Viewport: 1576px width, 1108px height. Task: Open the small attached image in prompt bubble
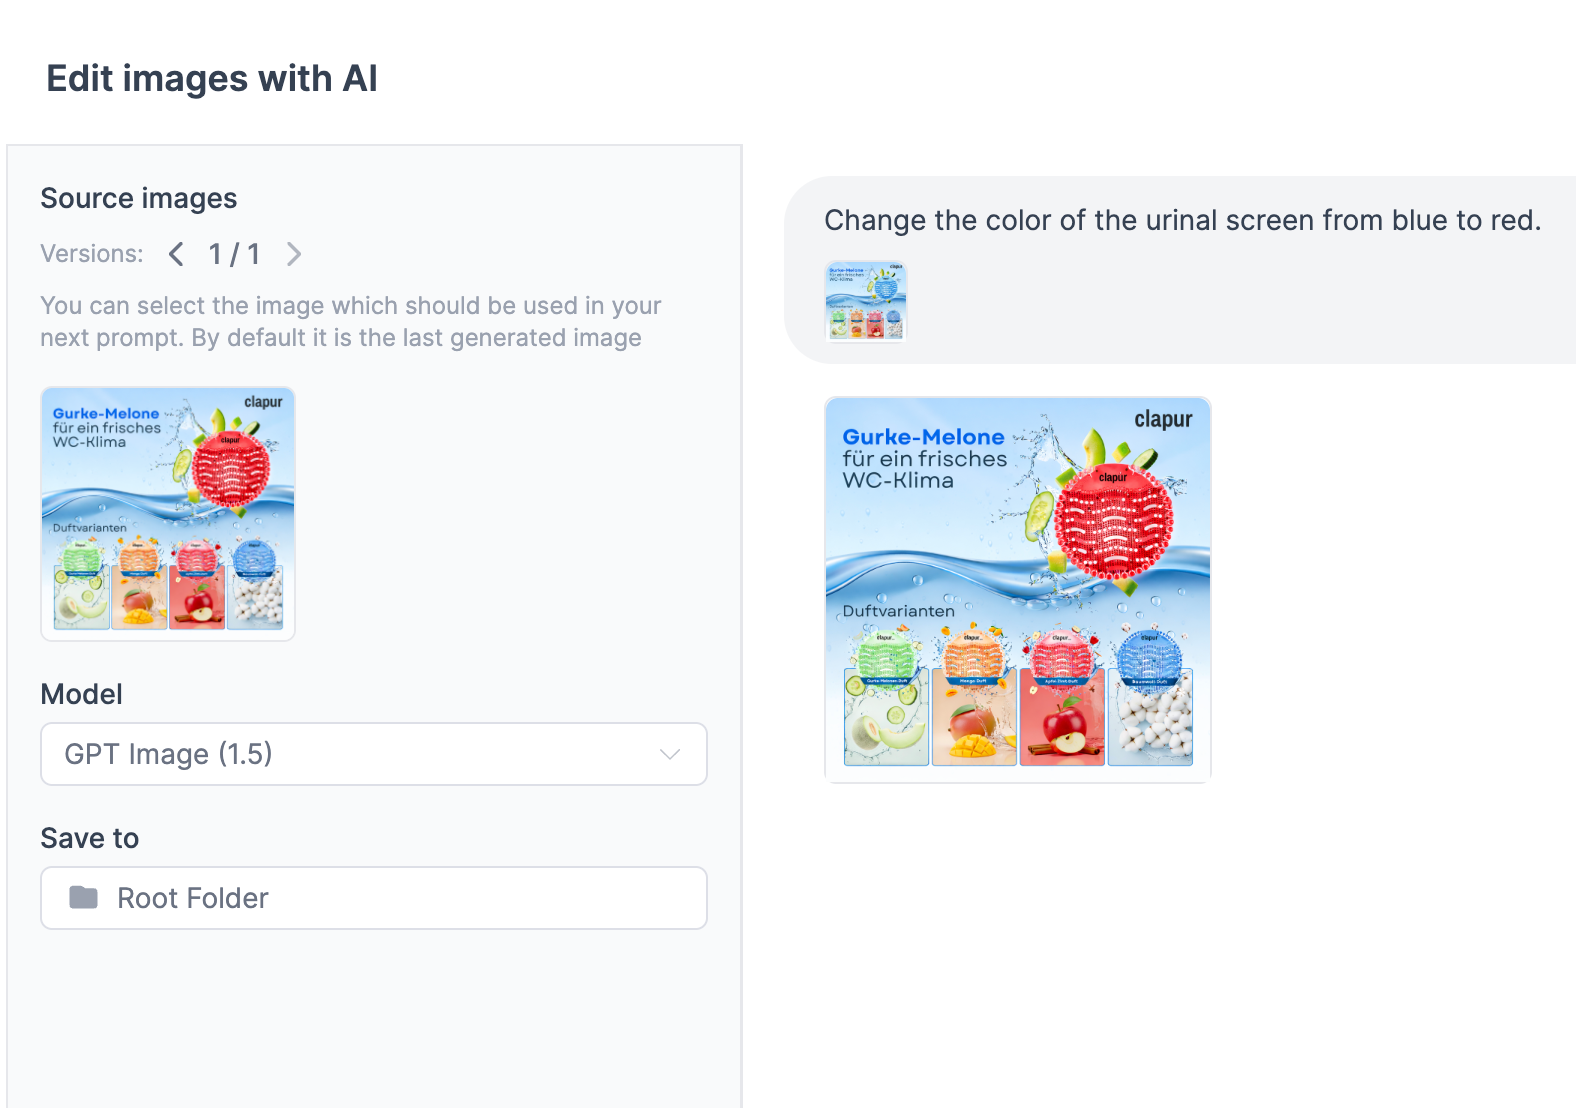pyautogui.click(x=866, y=302)
